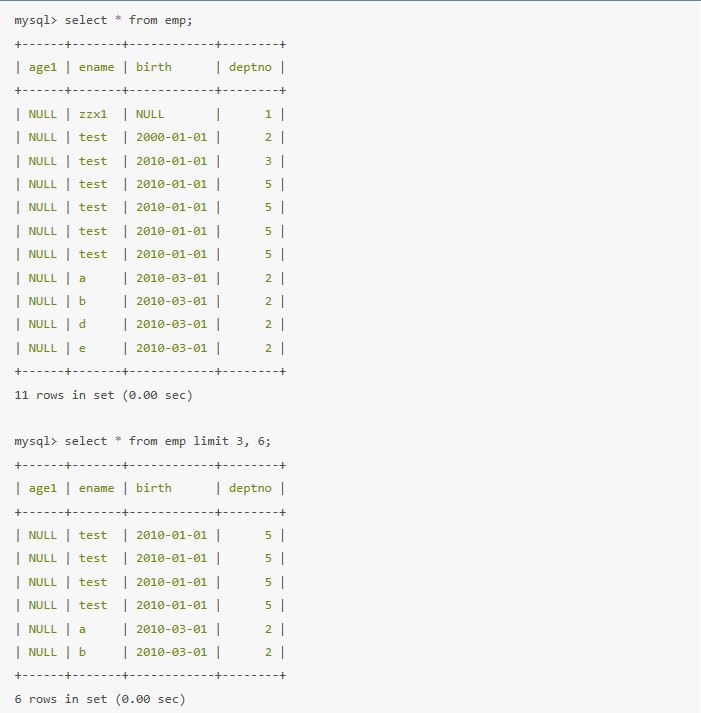Click the asterisk in the first query
This screenshot has height=713, width=701.
point(118,20)
